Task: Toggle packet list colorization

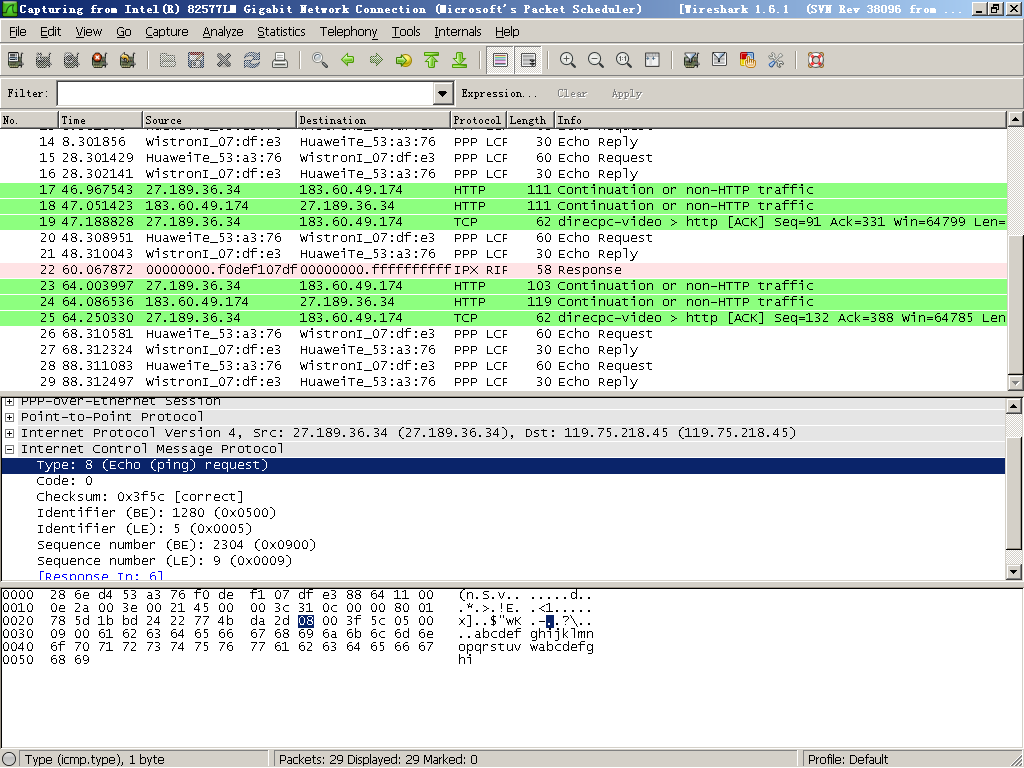Action: pos(500,61)
